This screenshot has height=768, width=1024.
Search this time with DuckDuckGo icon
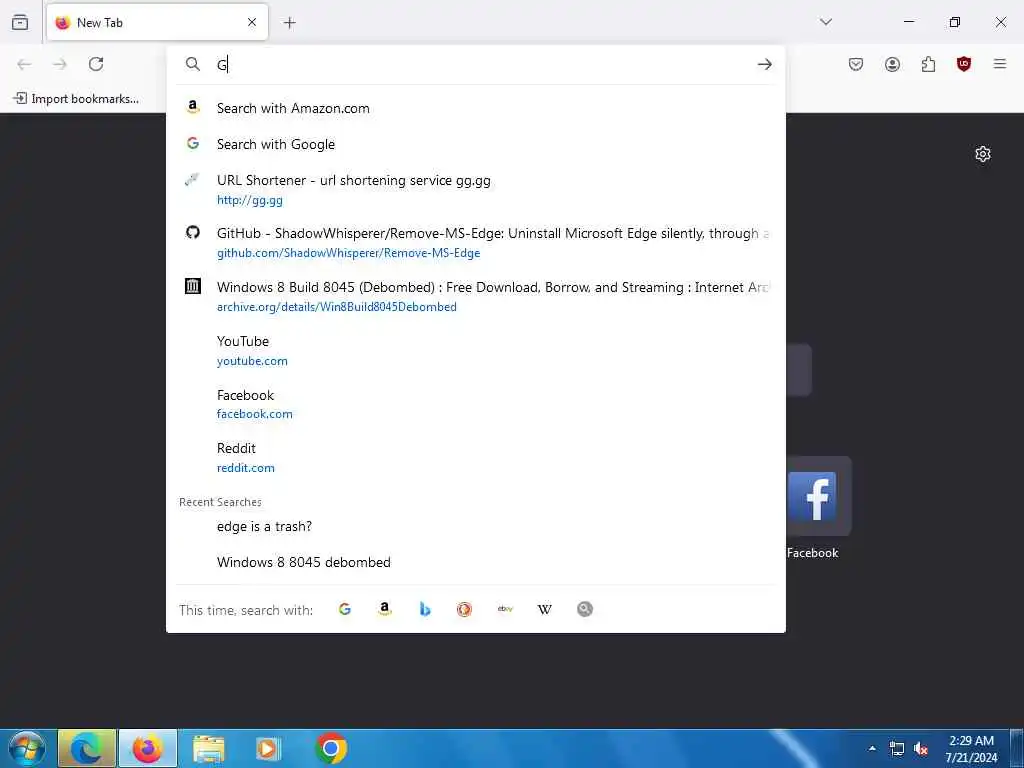click(x=464, y=609)
